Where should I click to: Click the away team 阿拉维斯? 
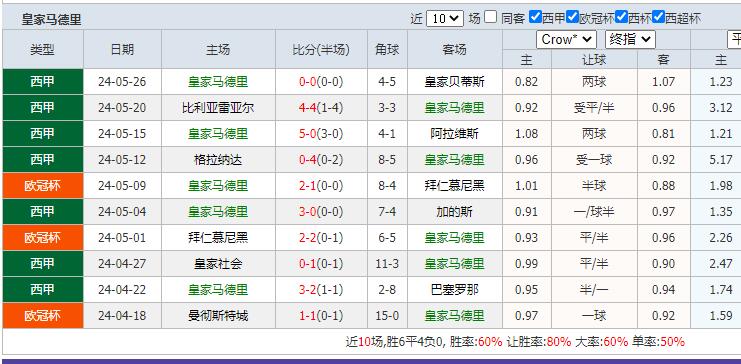(x=454, y=134)
